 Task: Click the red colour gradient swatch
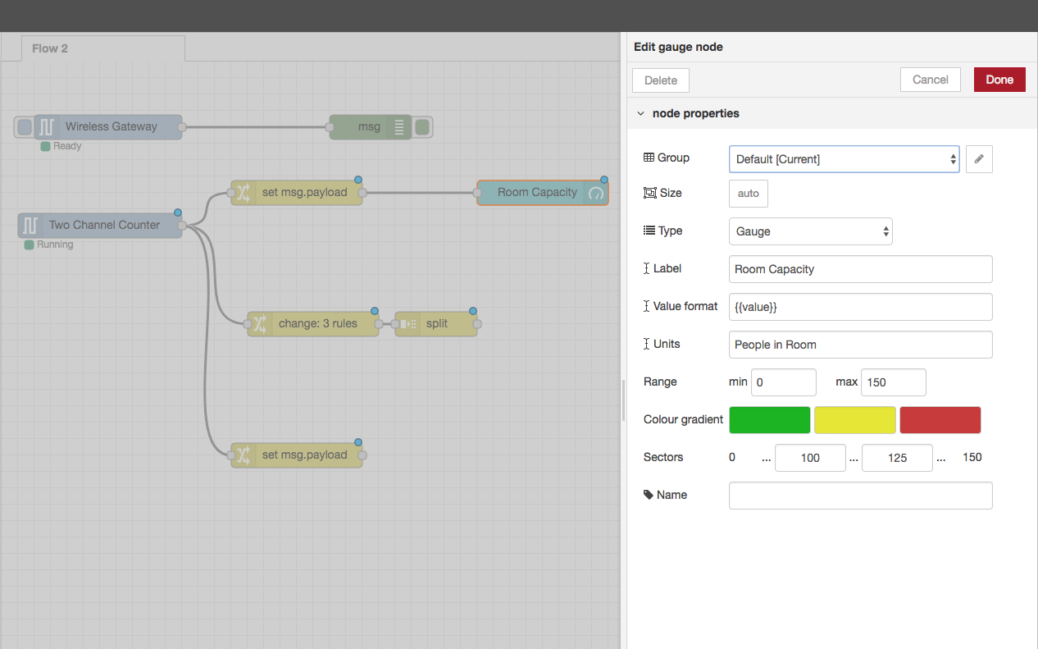pos(939,419)
